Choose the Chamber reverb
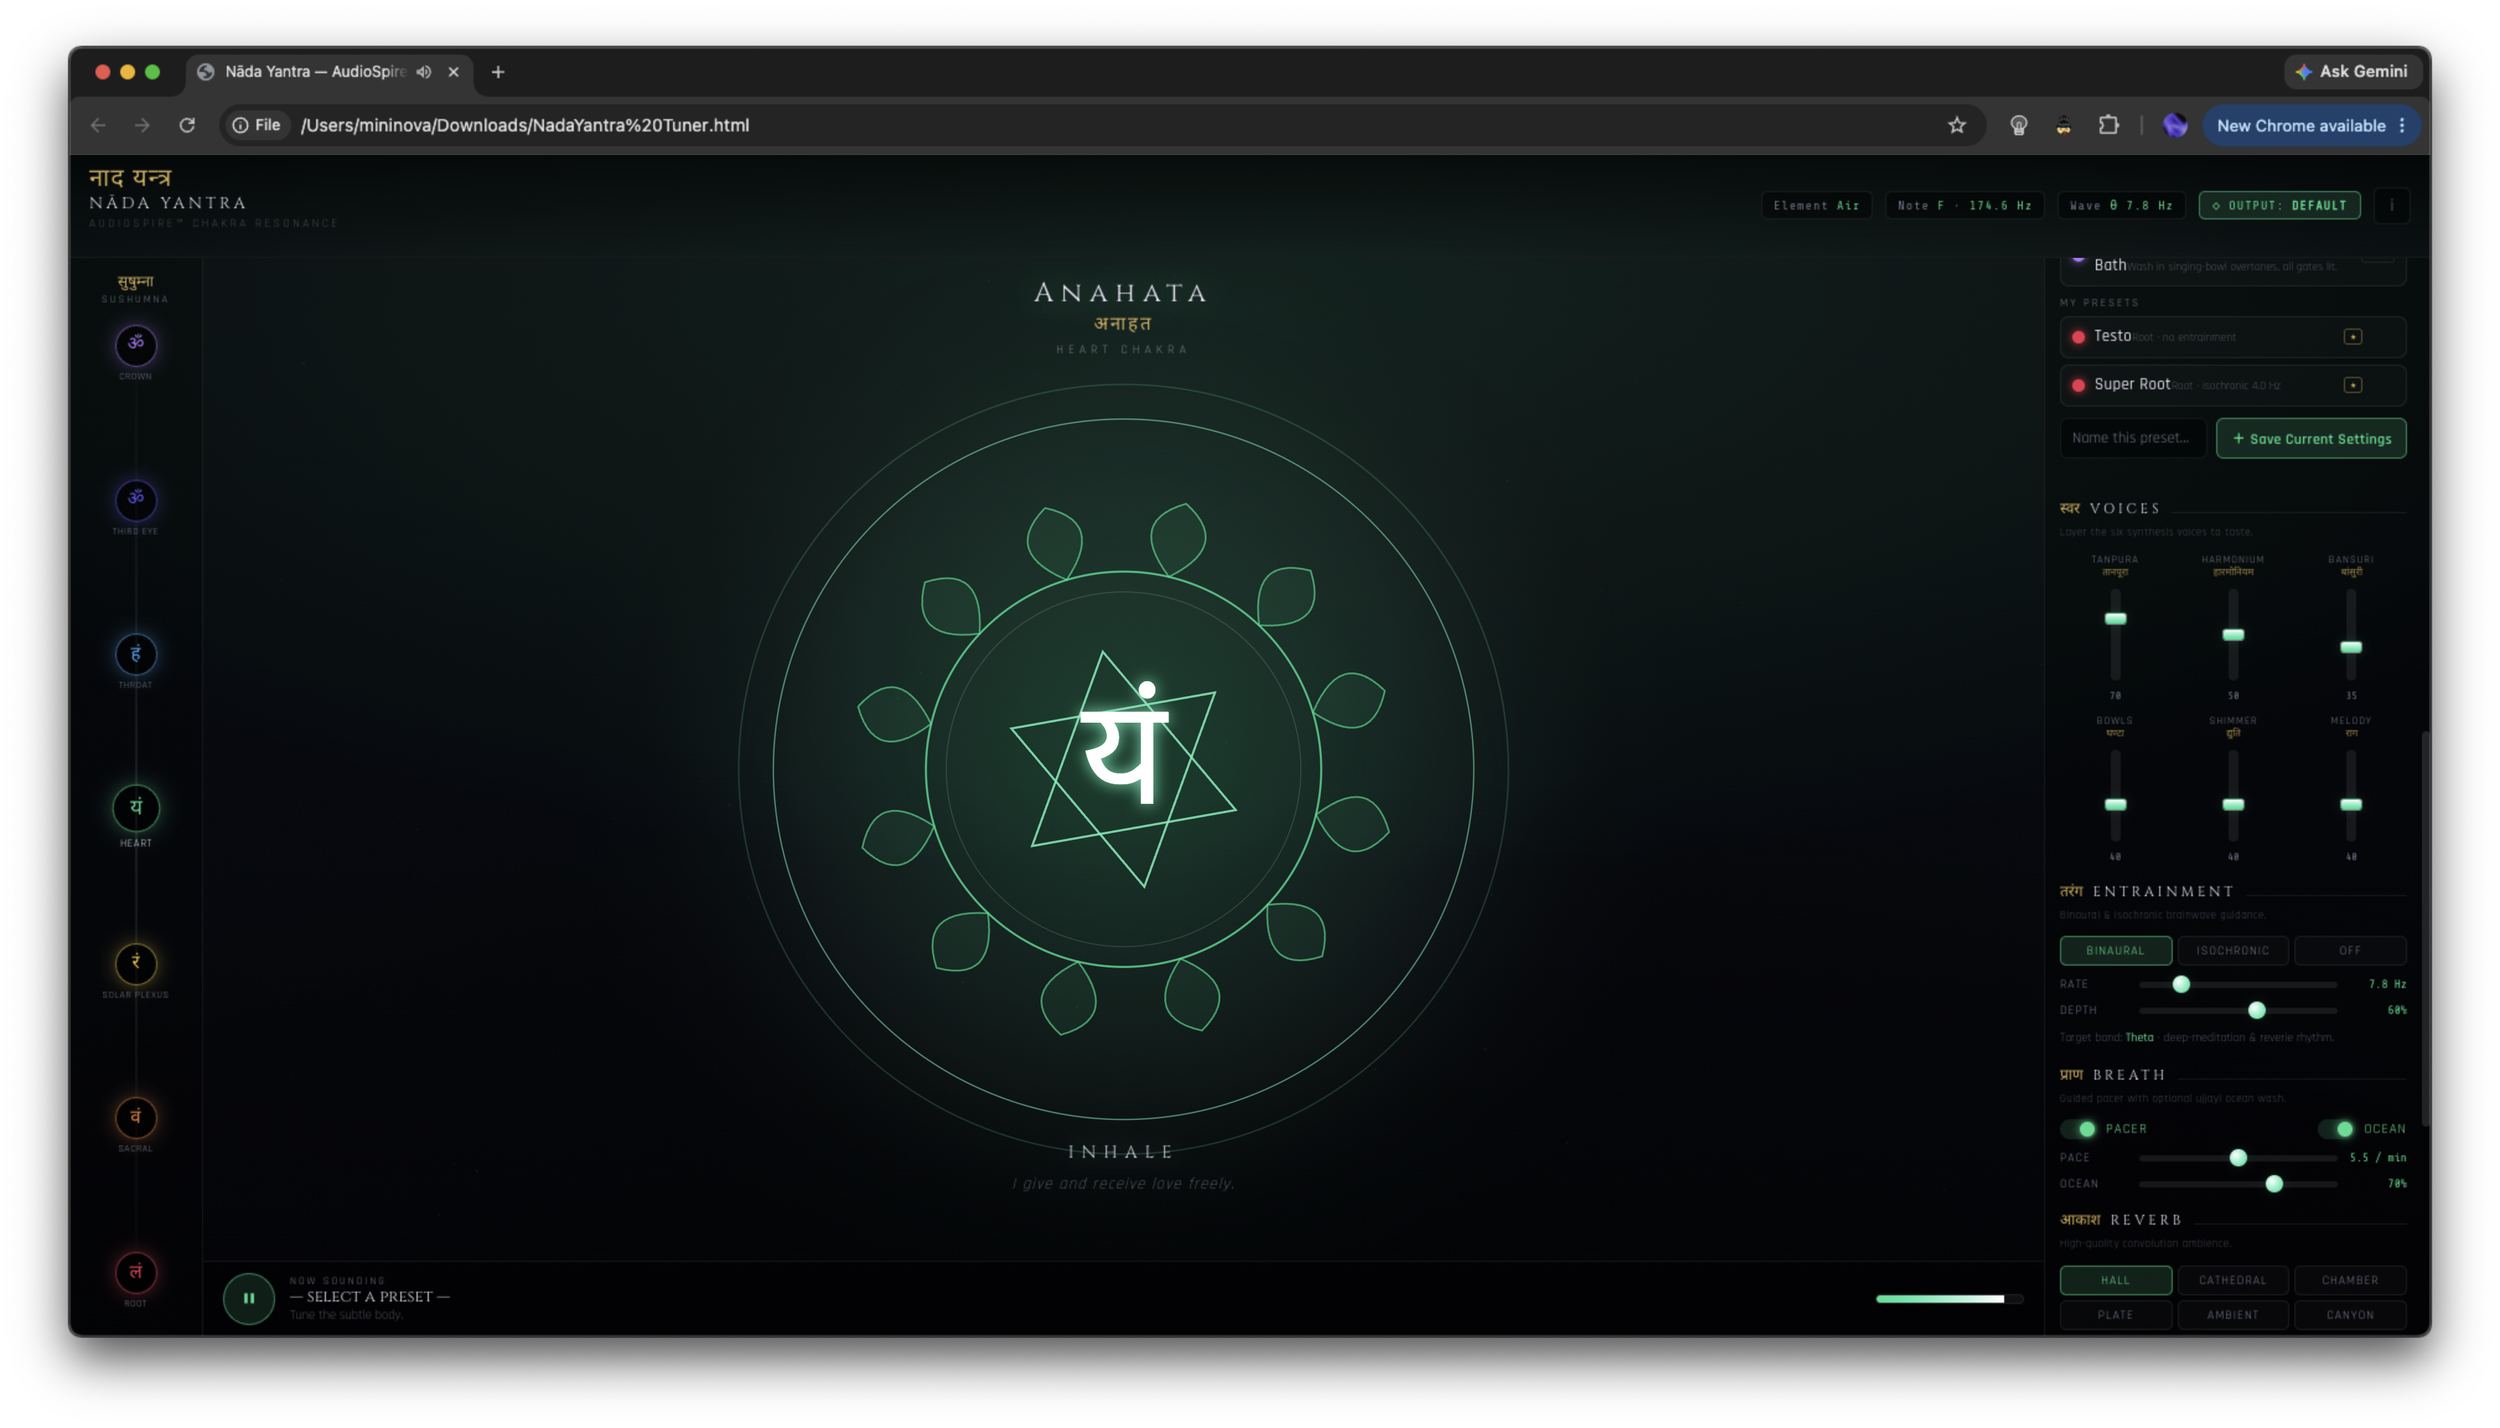This screenshot has width=2500, height=1428. point(2350,1280)
